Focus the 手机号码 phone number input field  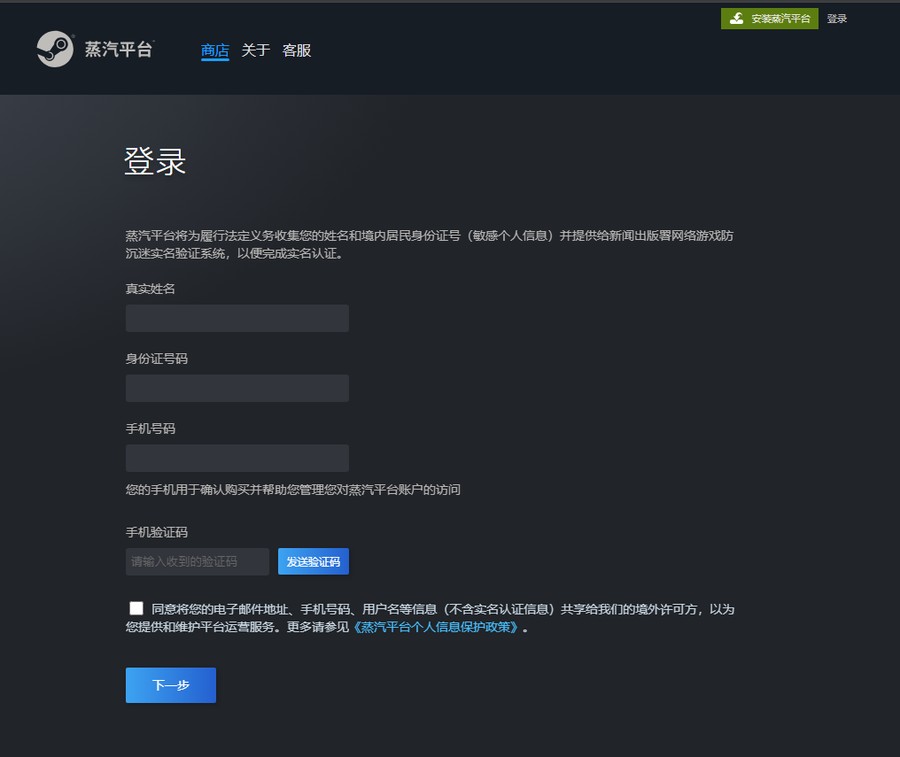(237, 458)
